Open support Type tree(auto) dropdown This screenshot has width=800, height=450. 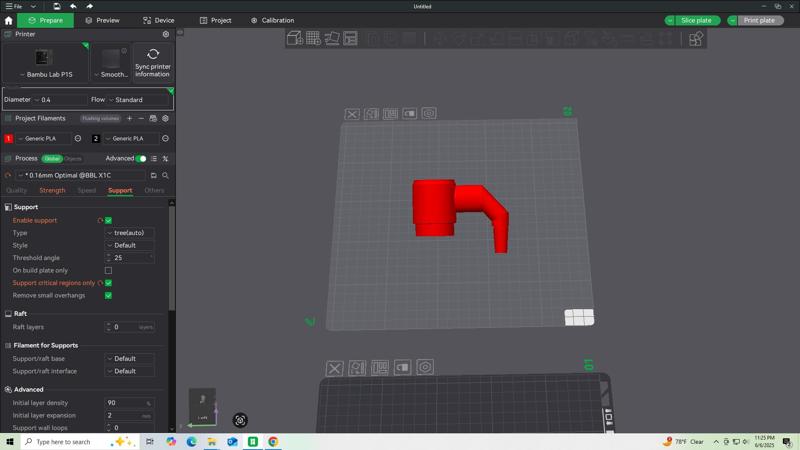pyautogui.click(x=130, y=233)
